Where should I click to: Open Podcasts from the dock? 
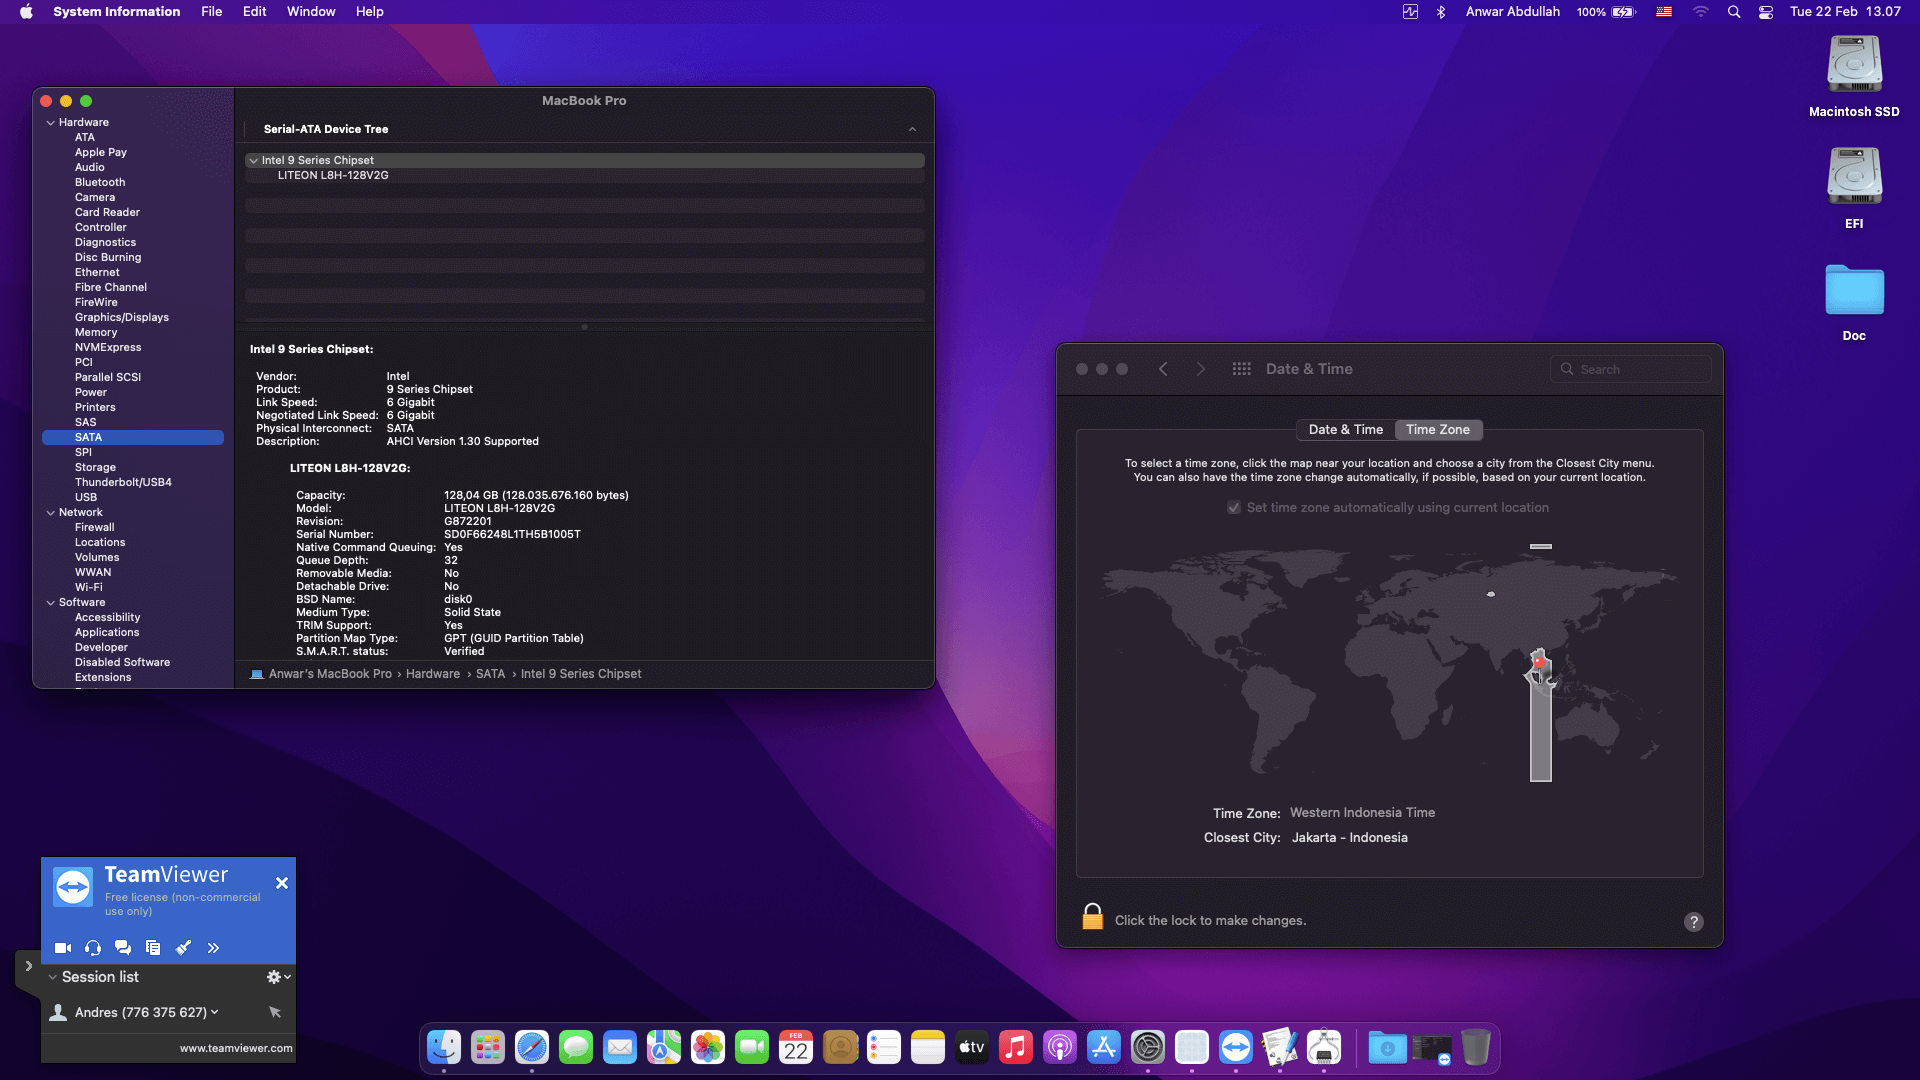[1060, 1048]
